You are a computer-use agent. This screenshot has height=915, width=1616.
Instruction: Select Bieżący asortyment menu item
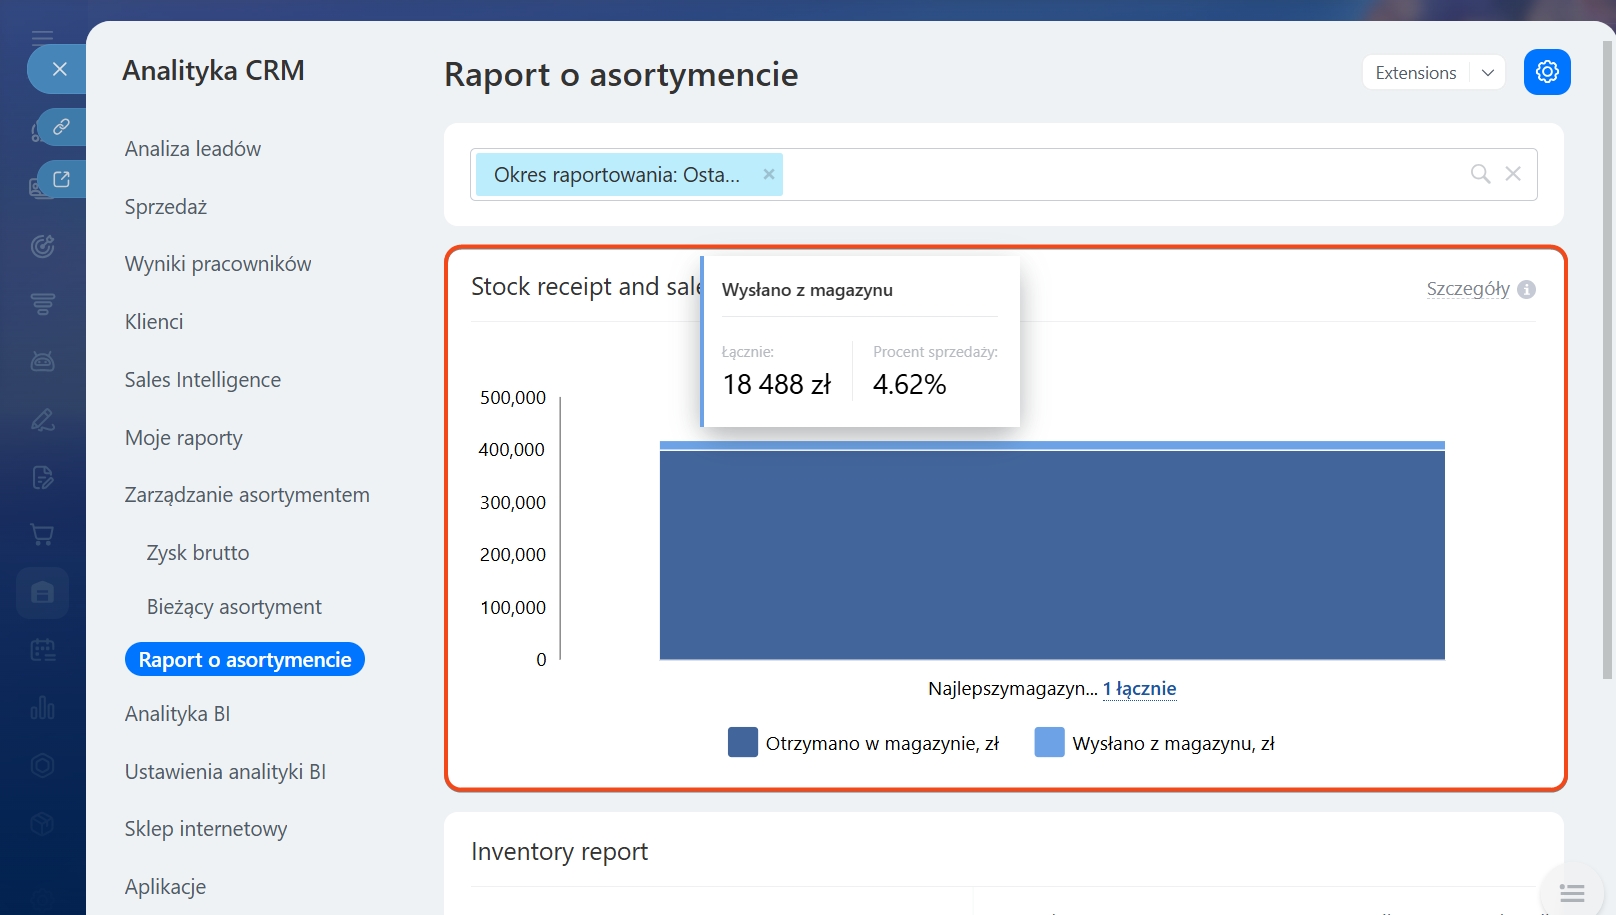point(234,607)
